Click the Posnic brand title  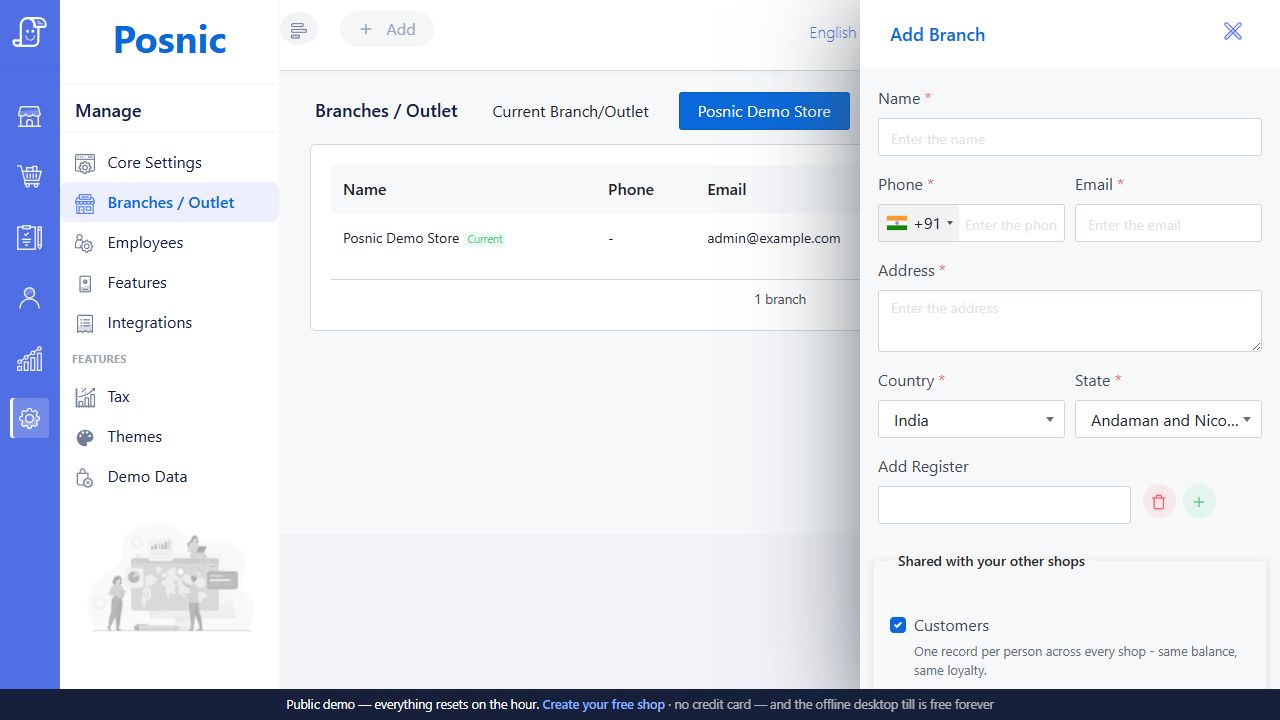coord(170,40)
